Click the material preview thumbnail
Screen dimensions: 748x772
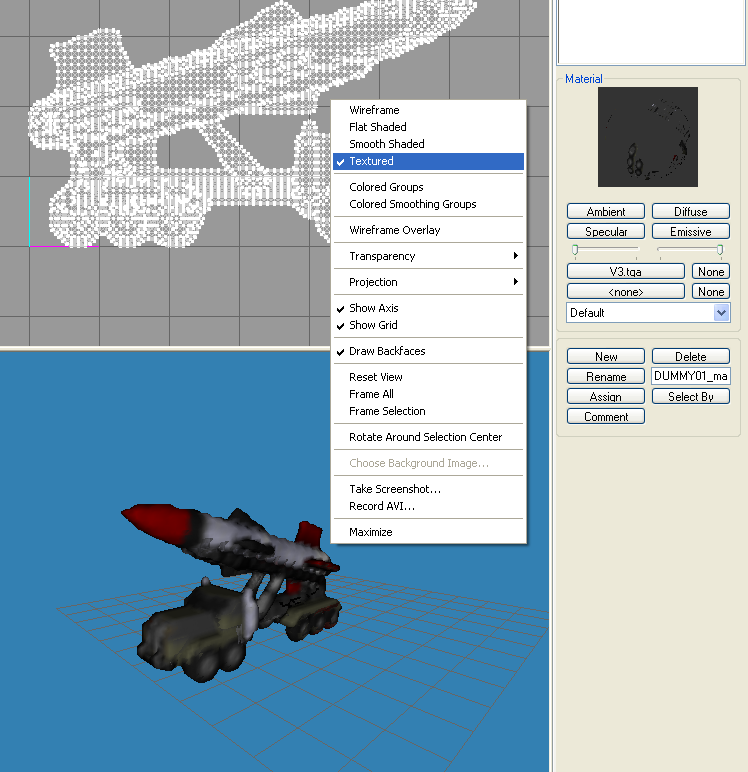coord(648,137)
